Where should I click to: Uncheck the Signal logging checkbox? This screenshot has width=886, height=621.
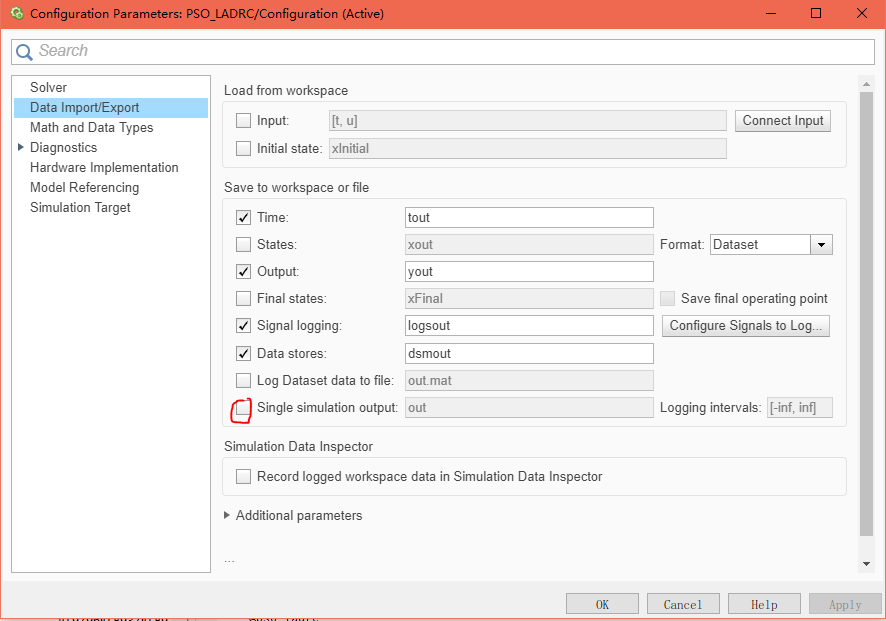click(244, 325)
